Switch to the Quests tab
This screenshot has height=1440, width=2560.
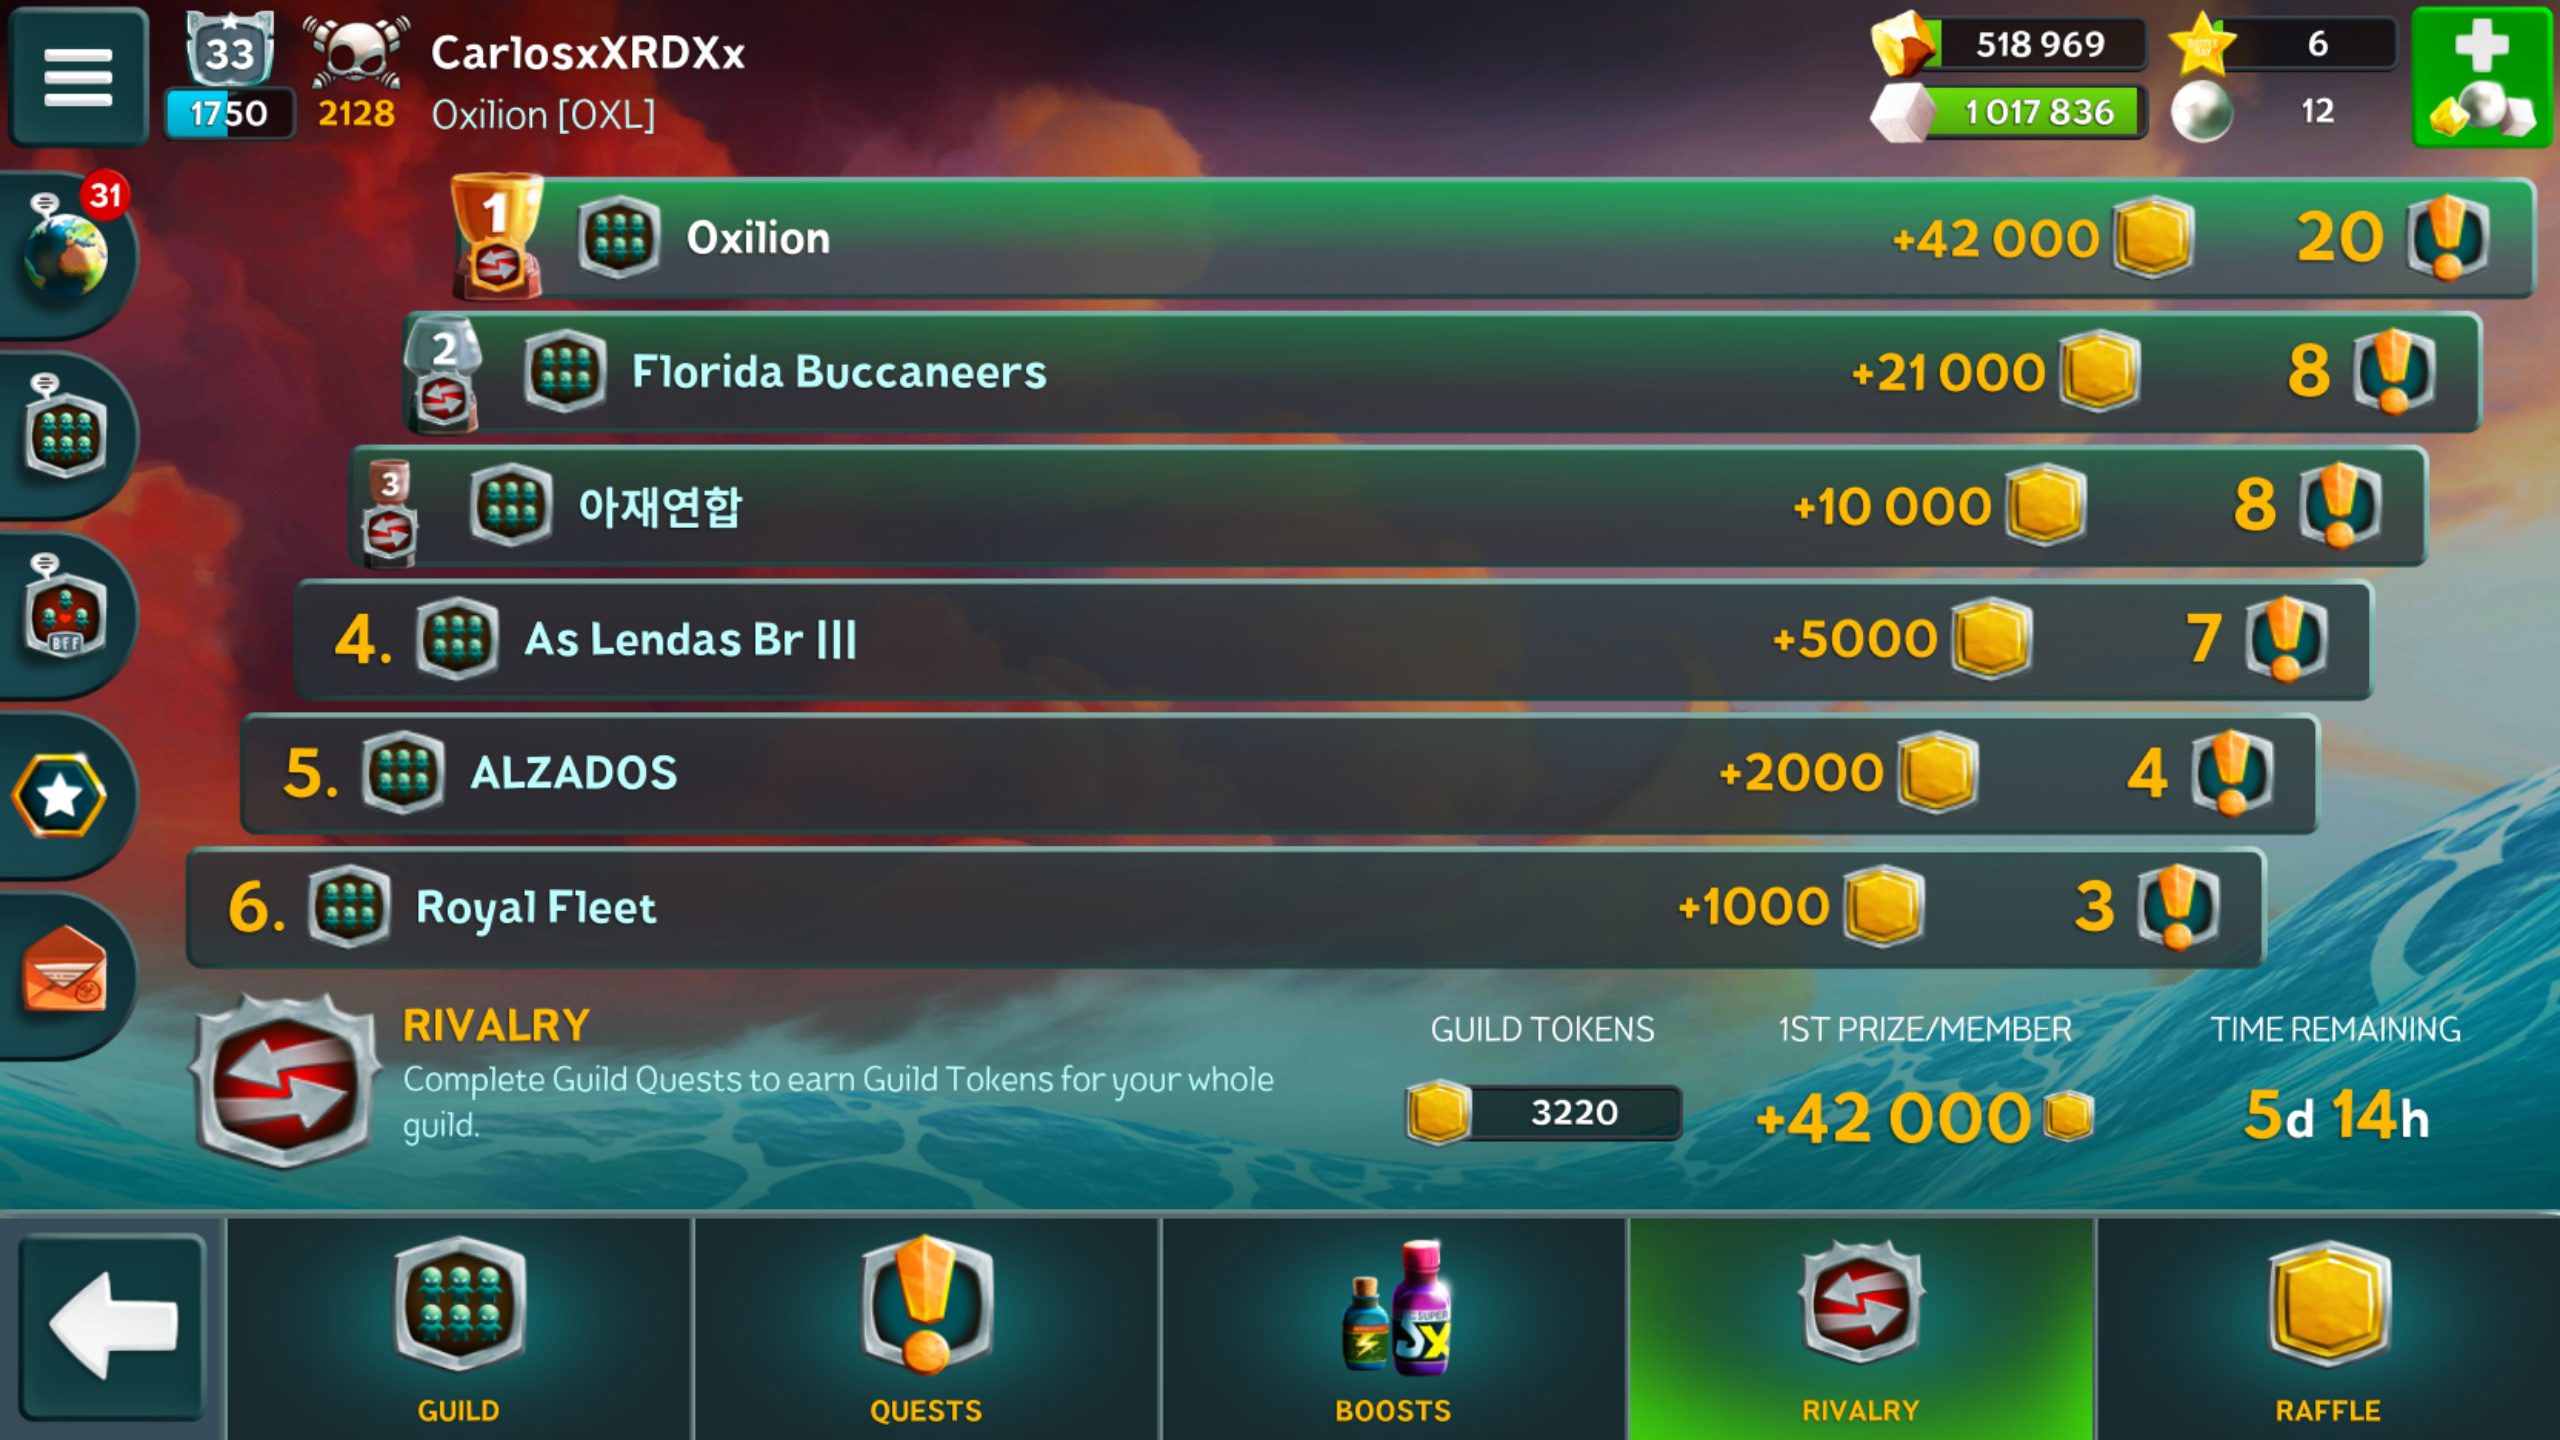tap(926, 1330)
